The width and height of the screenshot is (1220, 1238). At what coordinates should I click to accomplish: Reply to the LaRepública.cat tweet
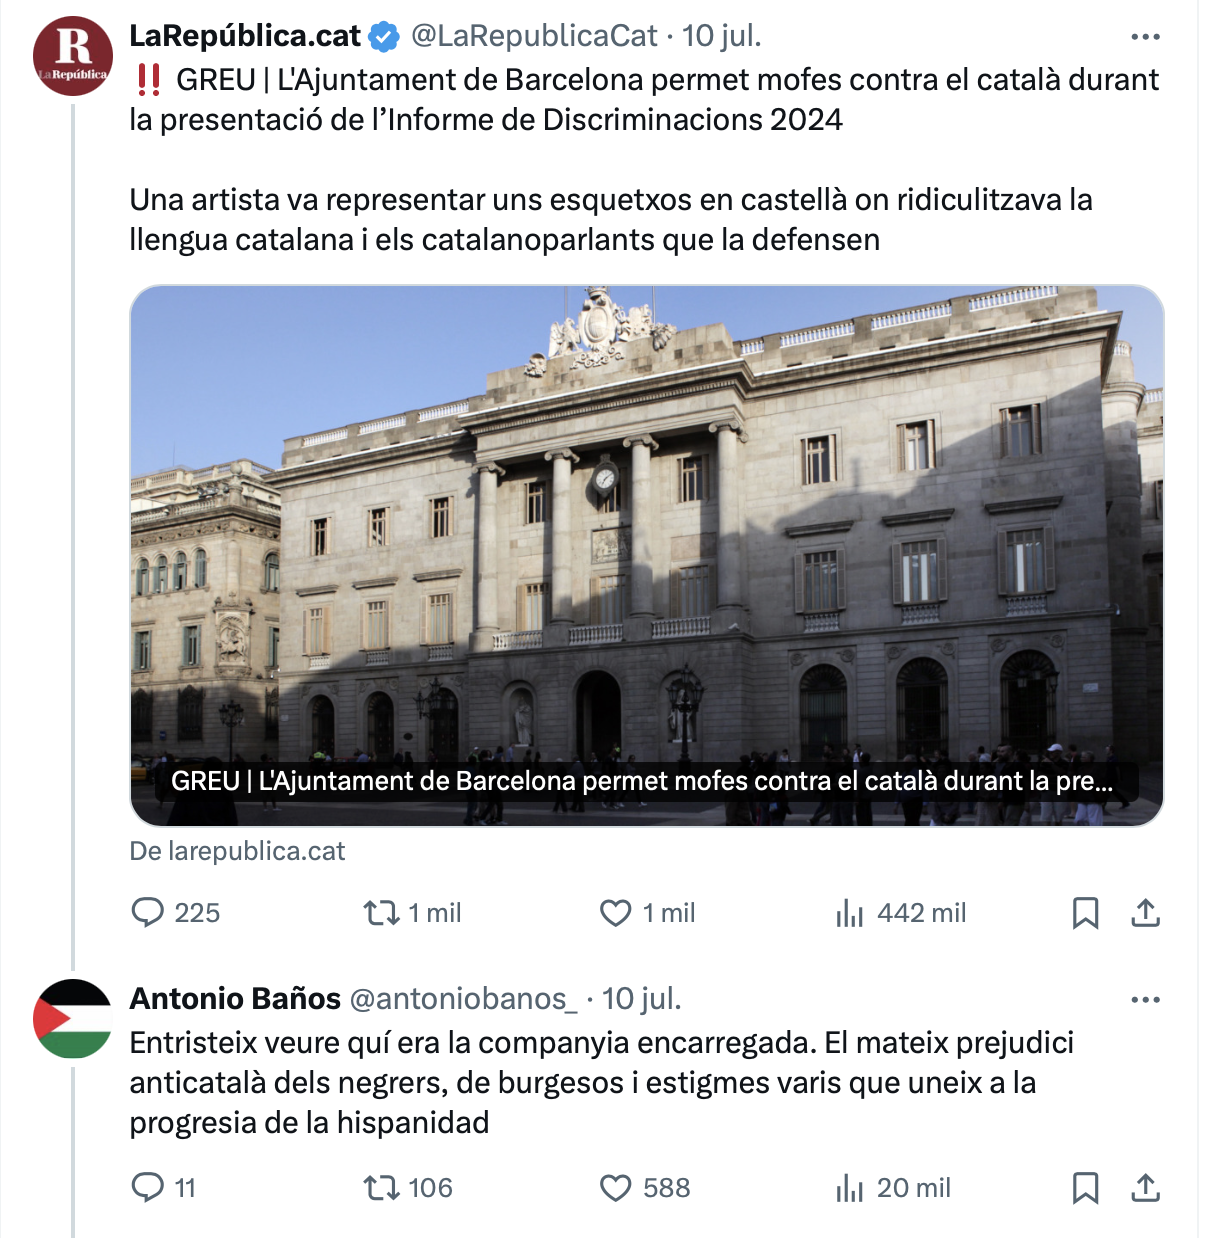point(175,913)
